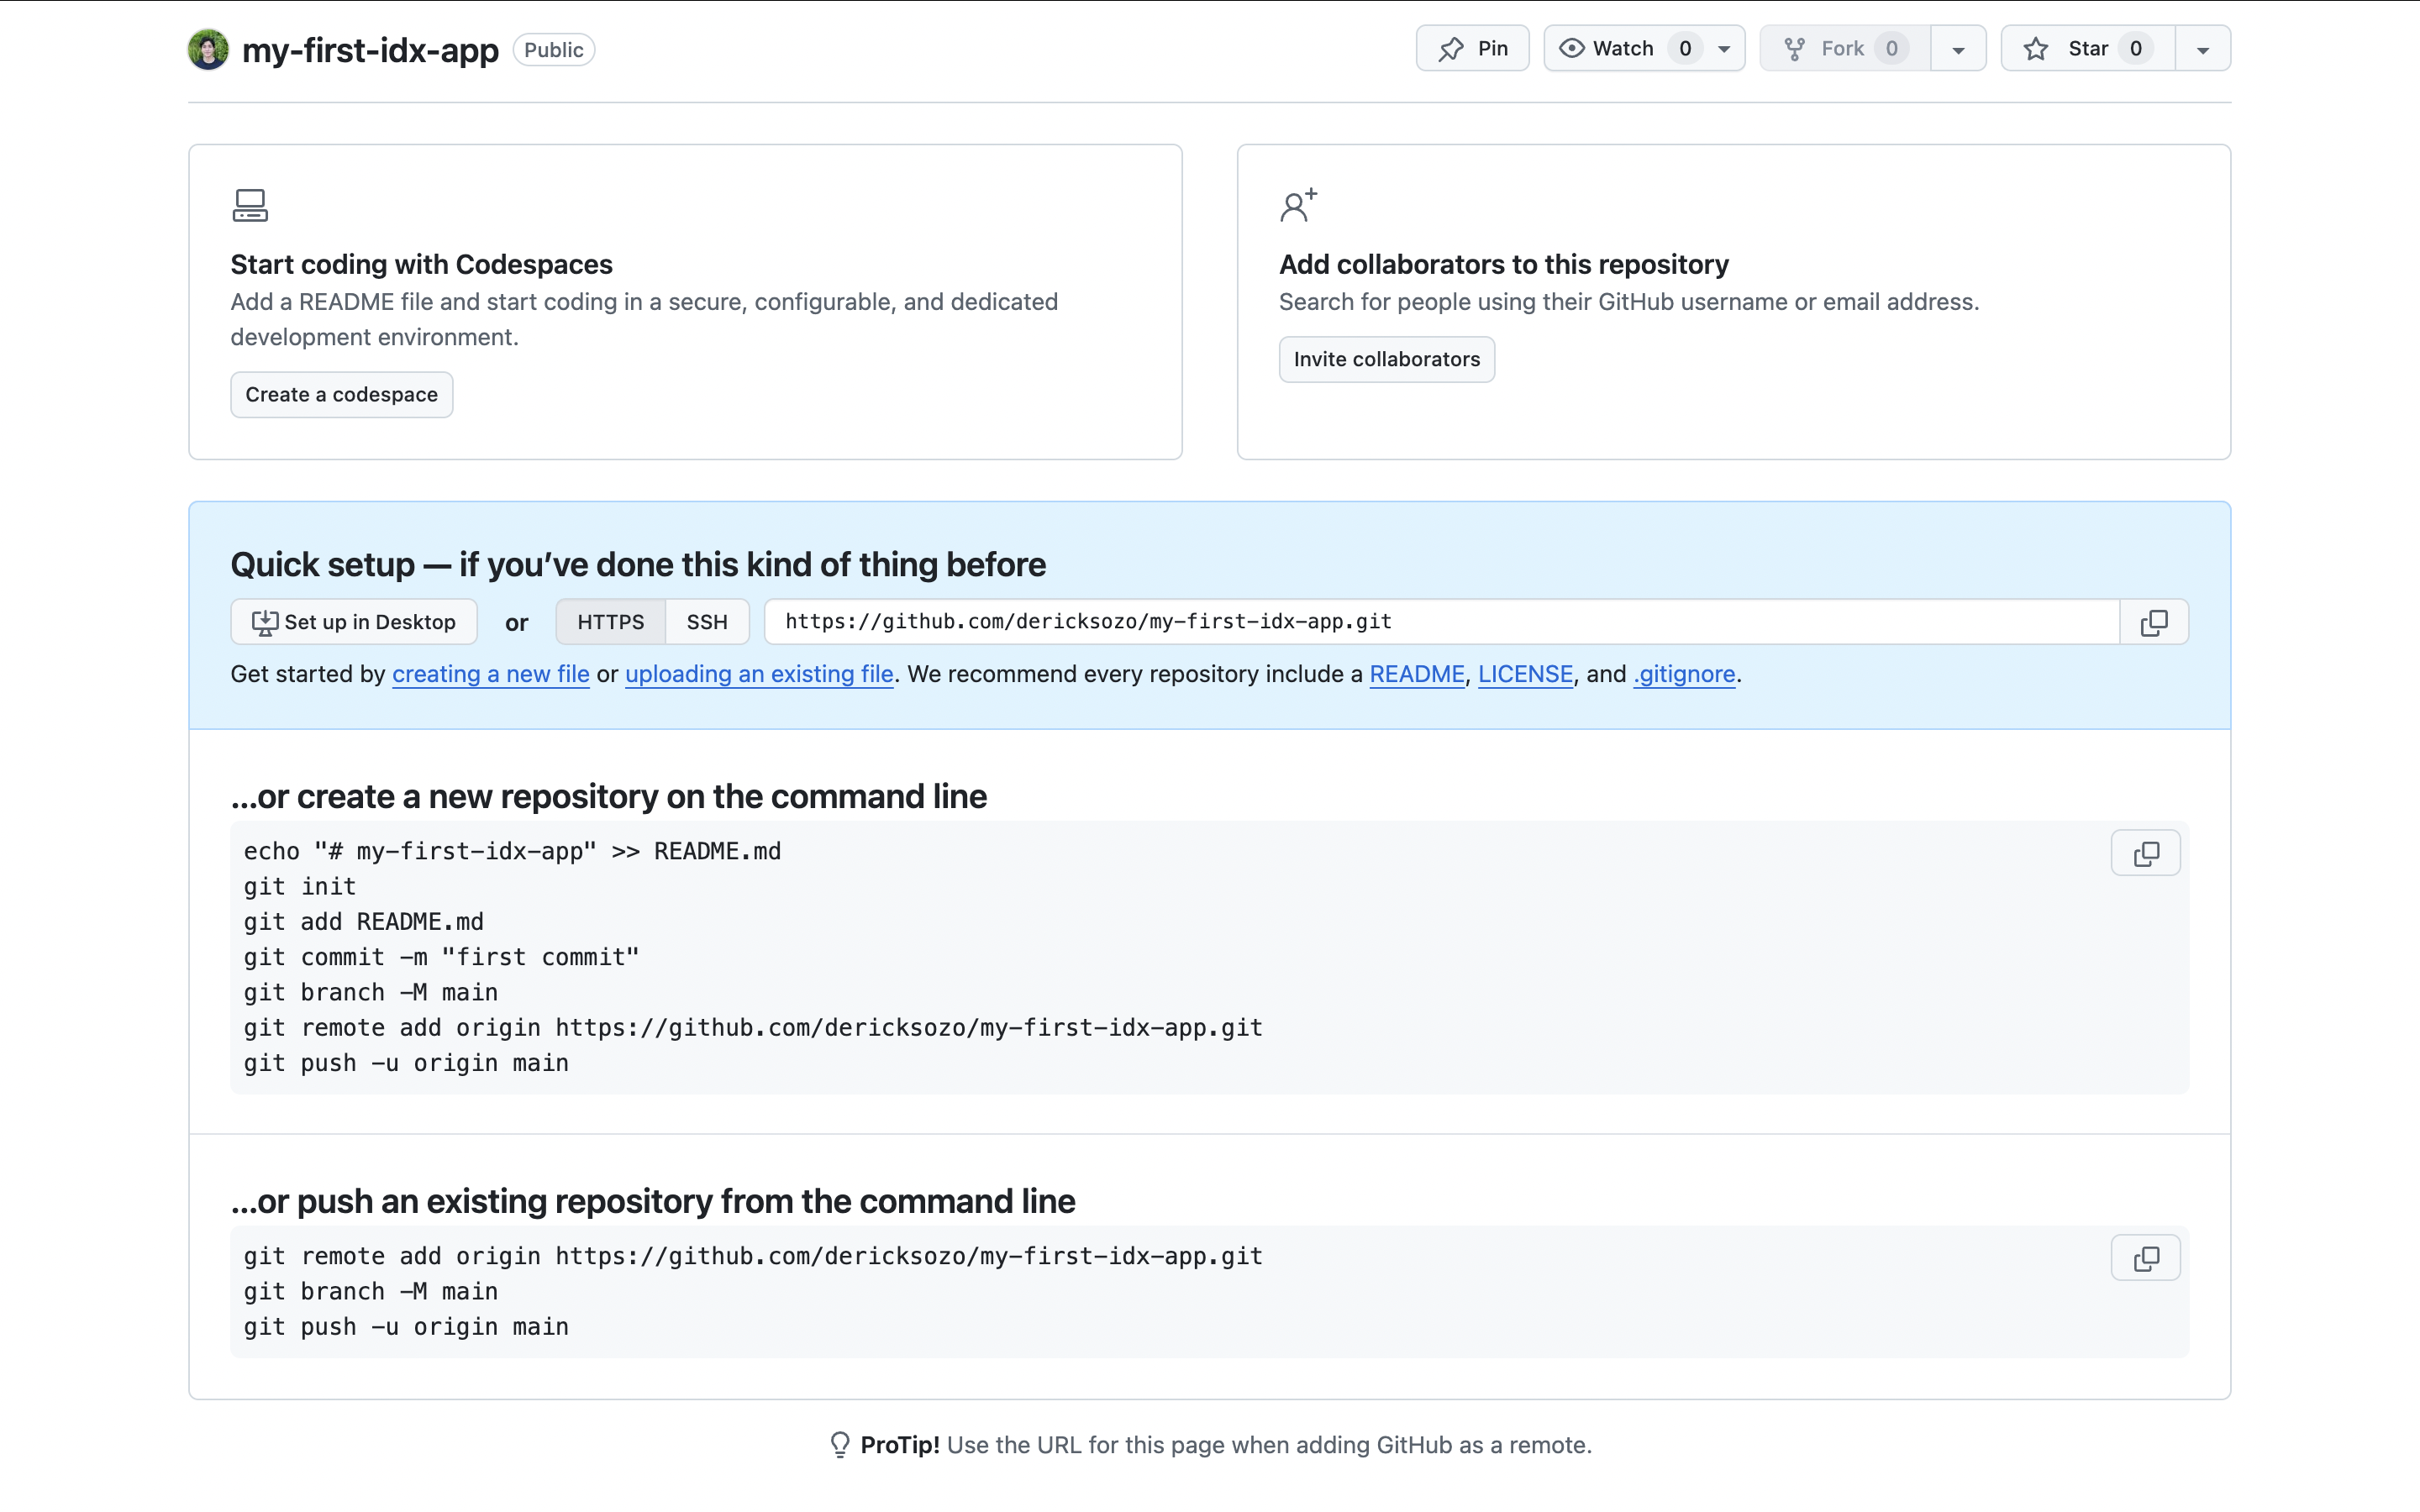
Task: Click the ProTip text at the bottom
Action: (1226, 1445)
